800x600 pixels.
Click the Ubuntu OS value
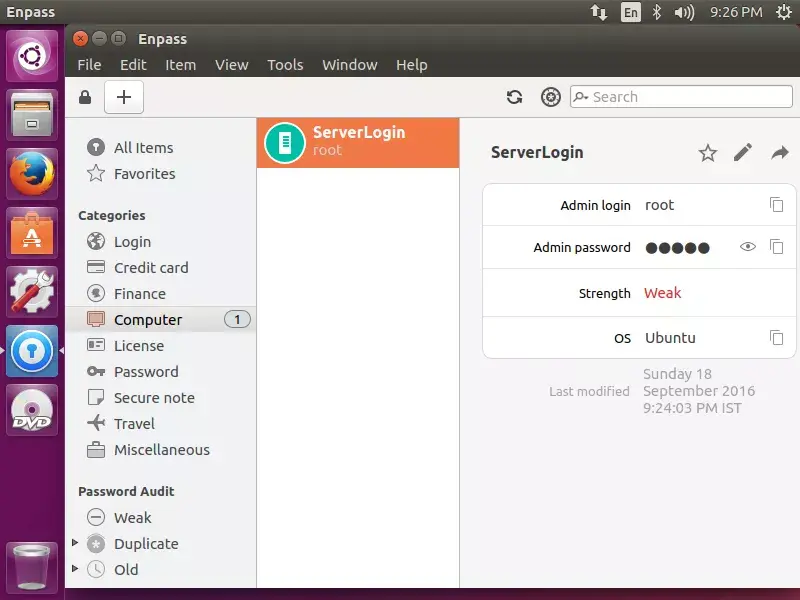(670, 338)
